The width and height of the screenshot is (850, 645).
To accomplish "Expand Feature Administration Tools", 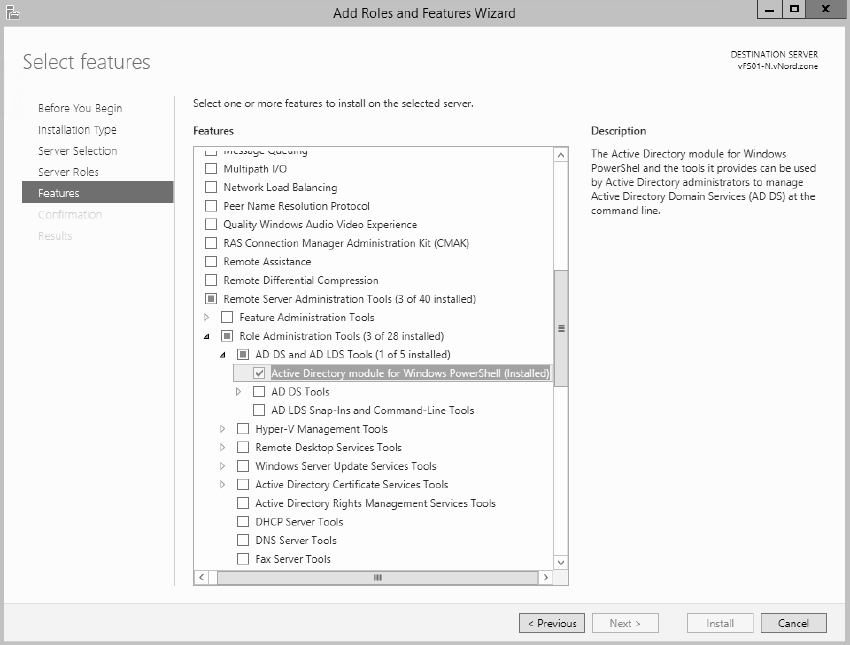I will (207, 317).
